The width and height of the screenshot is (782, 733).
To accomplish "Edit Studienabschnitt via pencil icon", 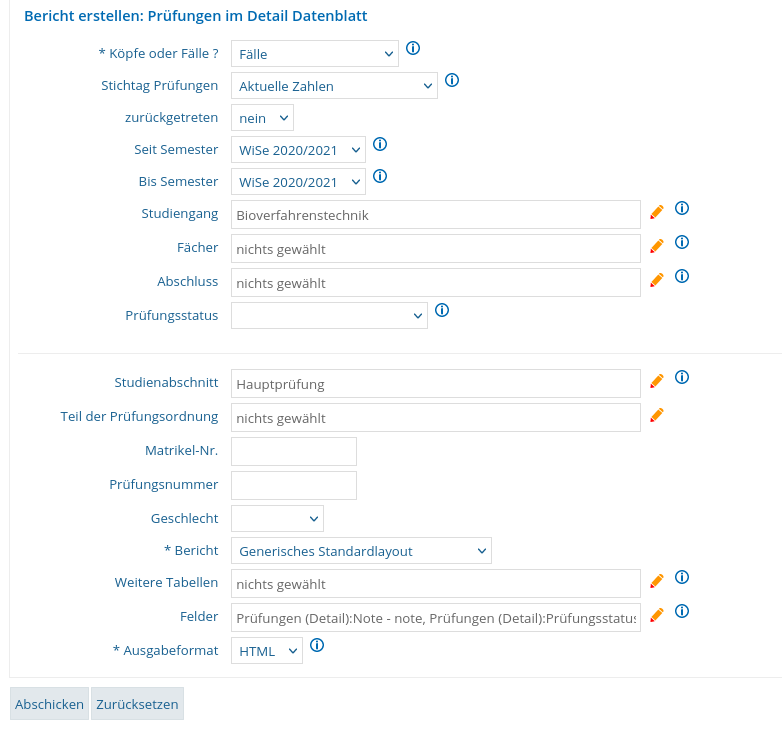I will pos(657,381).
